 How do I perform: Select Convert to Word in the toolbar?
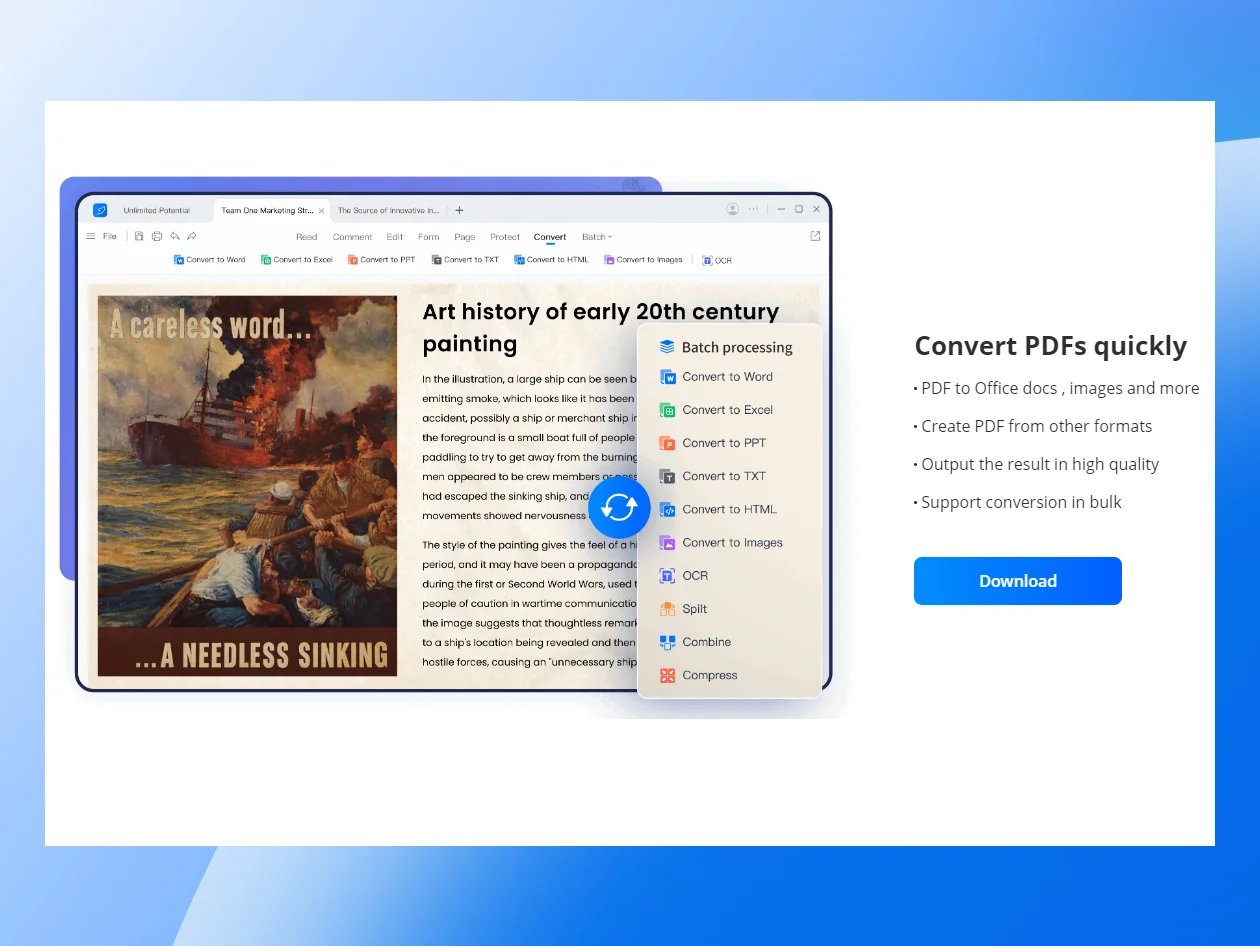coord(209,259)
